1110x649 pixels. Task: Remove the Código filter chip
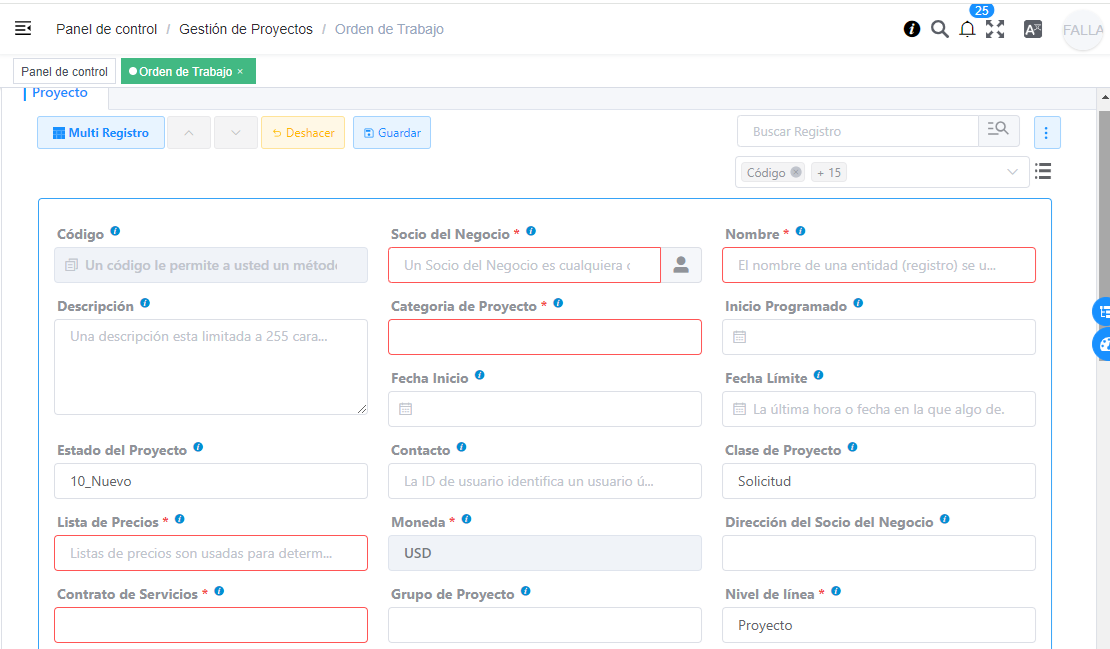click(x=795, y=171)
